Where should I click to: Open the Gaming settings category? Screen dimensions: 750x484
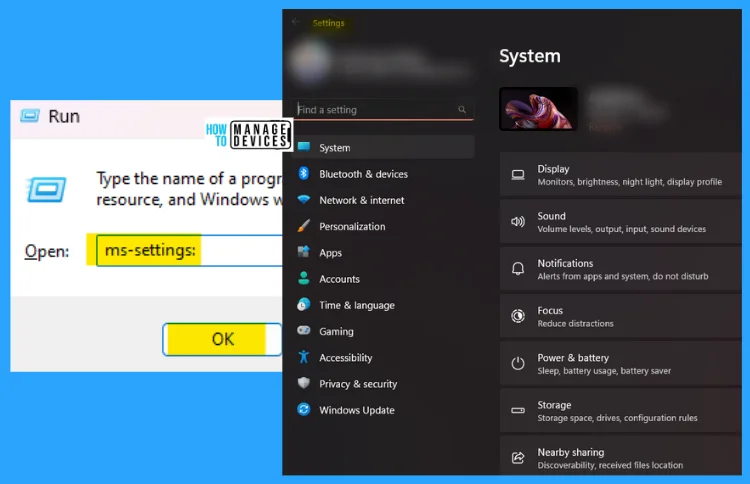coord(336,331)
